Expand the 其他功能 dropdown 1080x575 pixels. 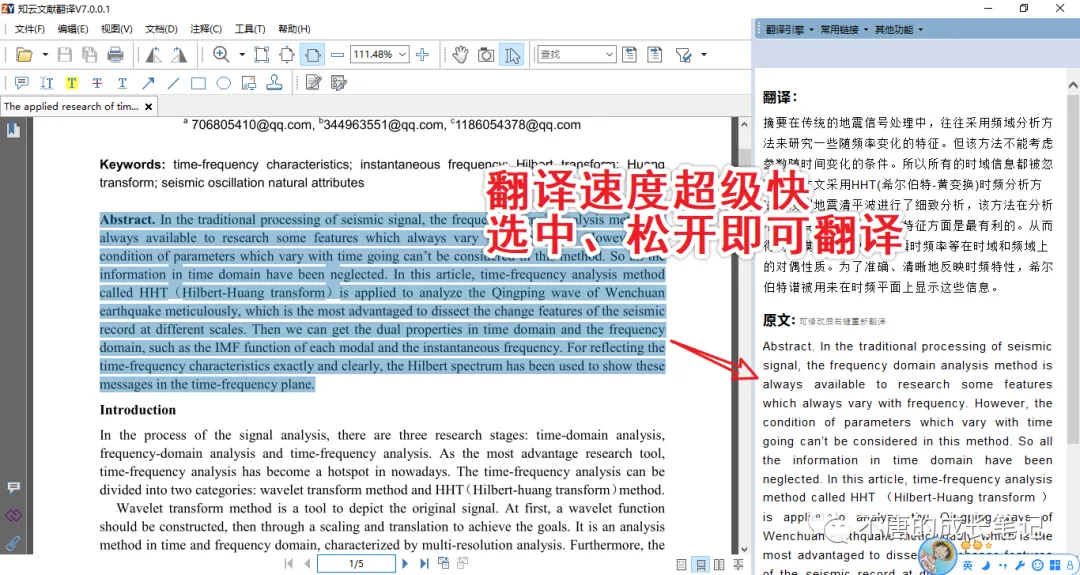tap(899, 30)
